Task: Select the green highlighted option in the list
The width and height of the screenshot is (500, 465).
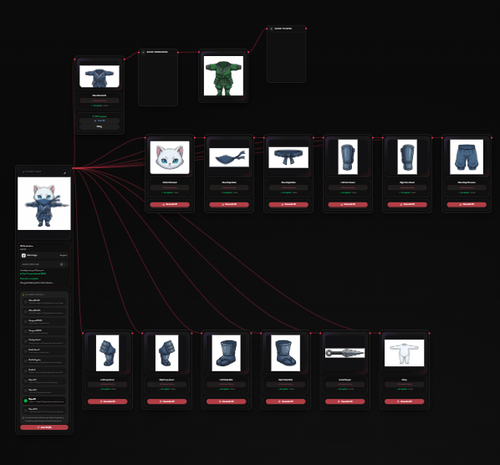Action: point(44,400)
